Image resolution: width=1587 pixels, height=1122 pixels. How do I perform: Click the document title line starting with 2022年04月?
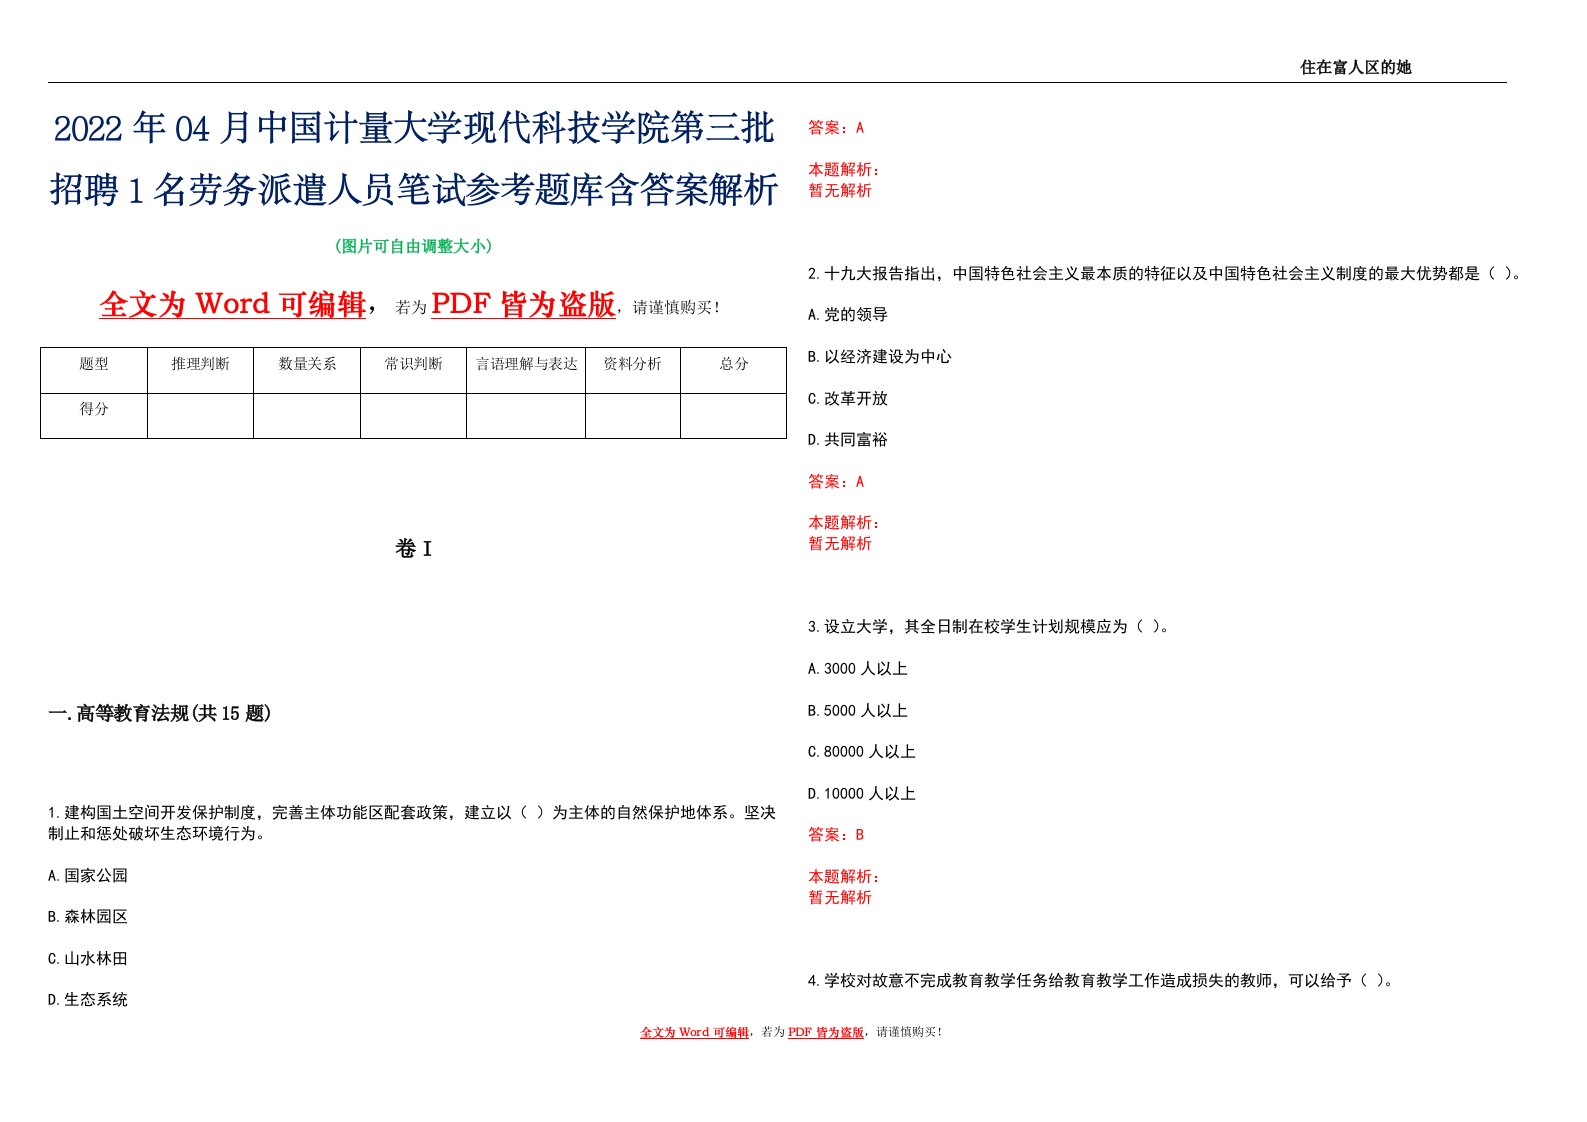click(x=414, y=129)
